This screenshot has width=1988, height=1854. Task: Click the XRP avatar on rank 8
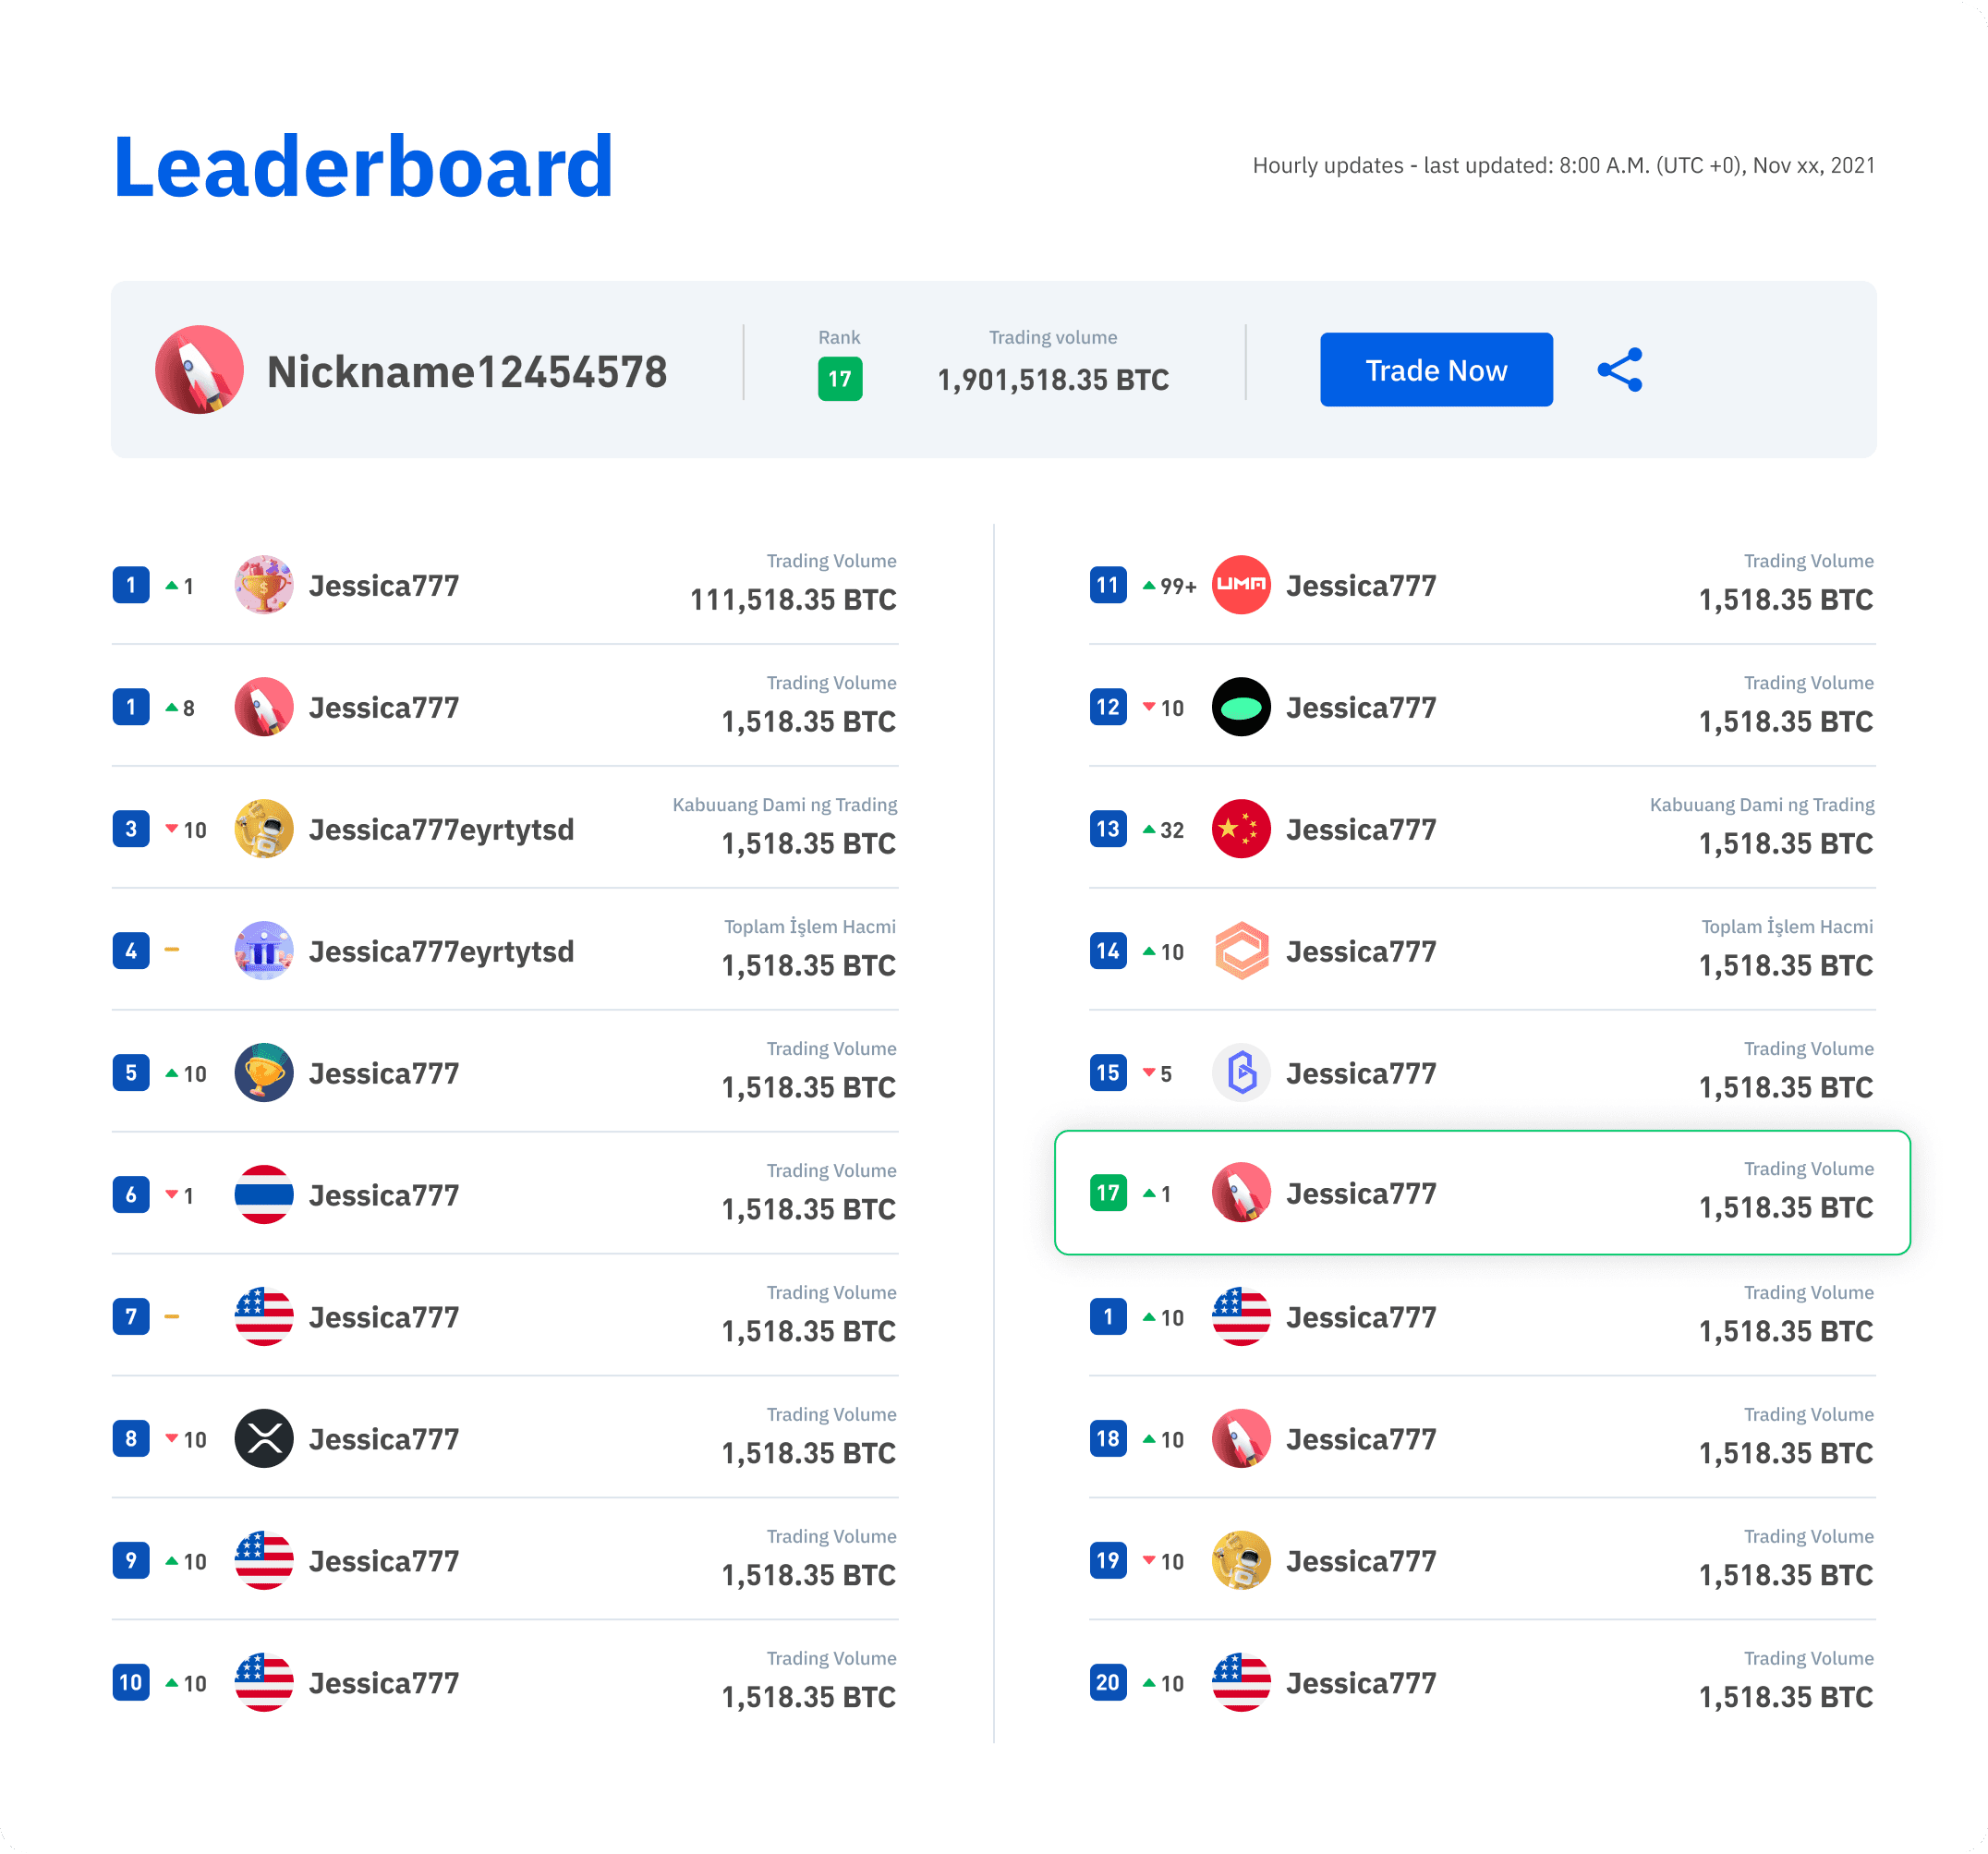point(263,1438)
